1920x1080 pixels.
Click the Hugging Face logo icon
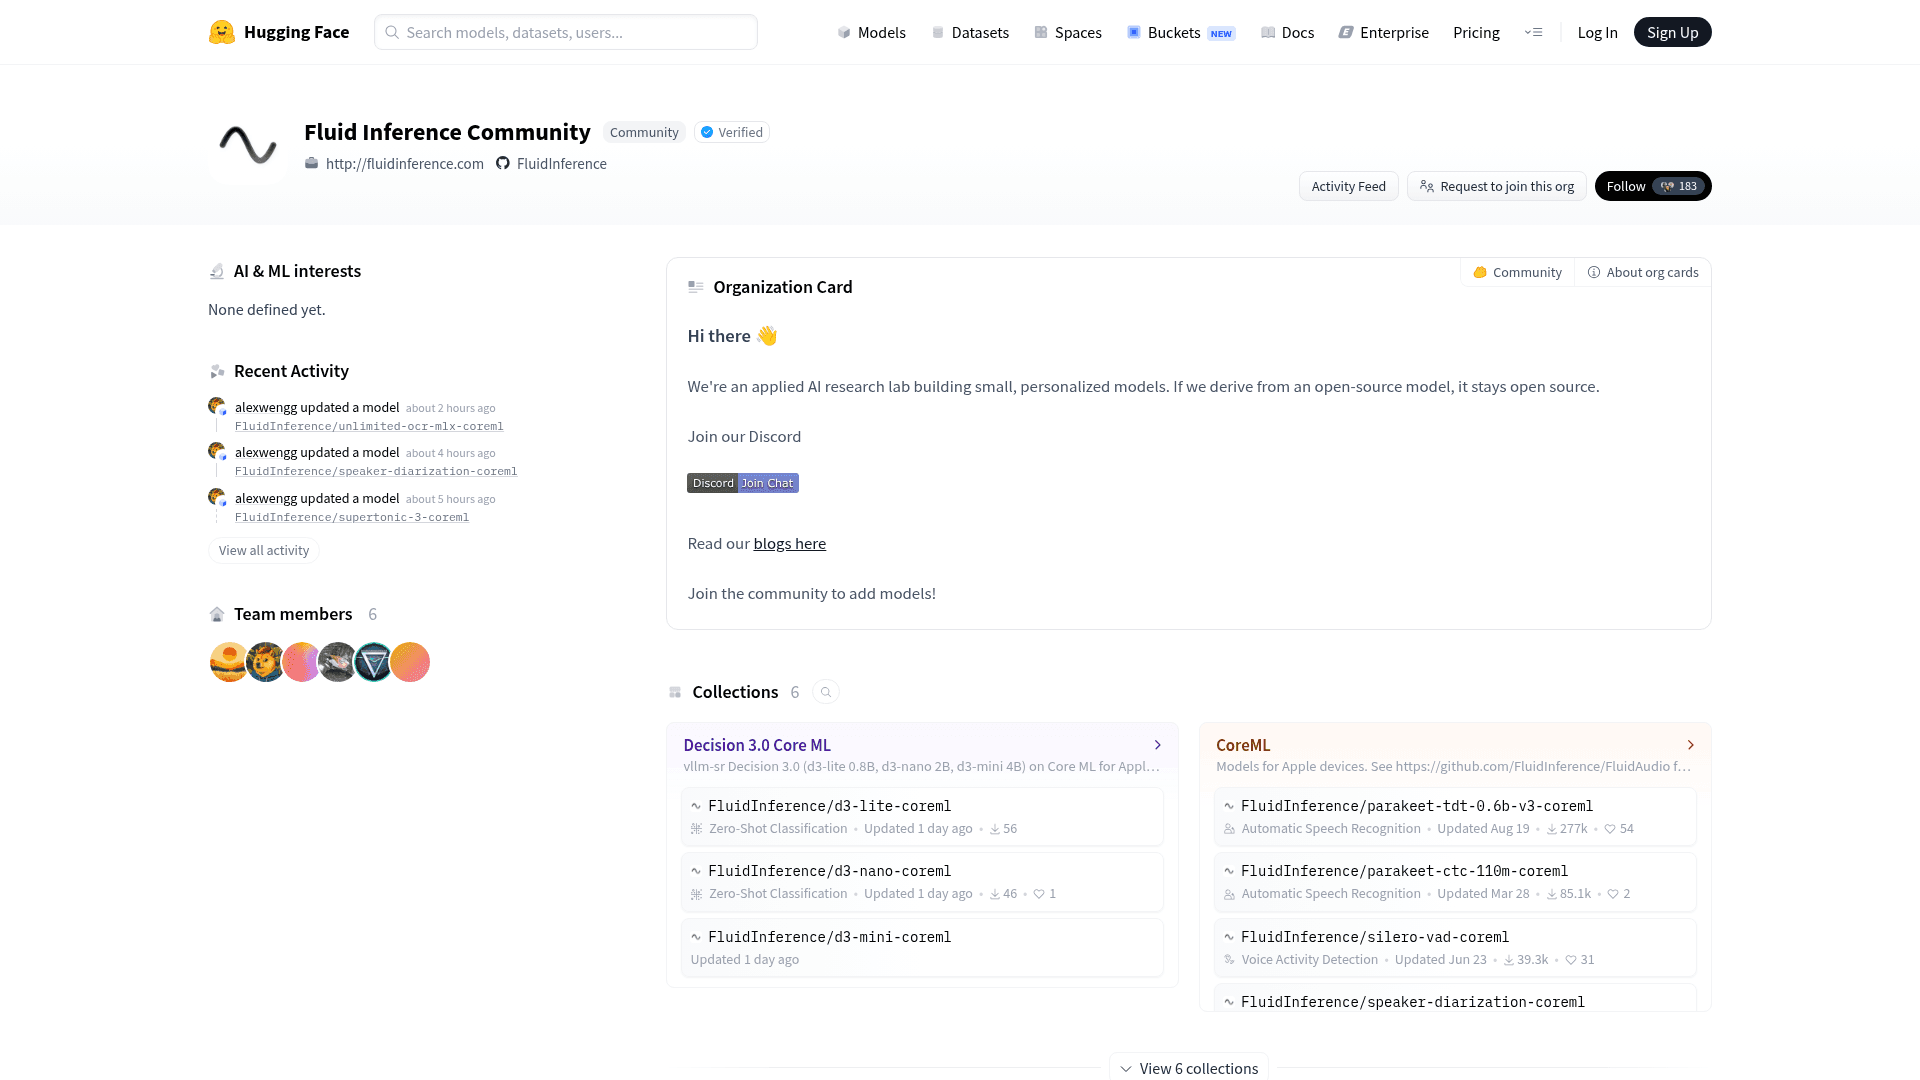point(222,32)
